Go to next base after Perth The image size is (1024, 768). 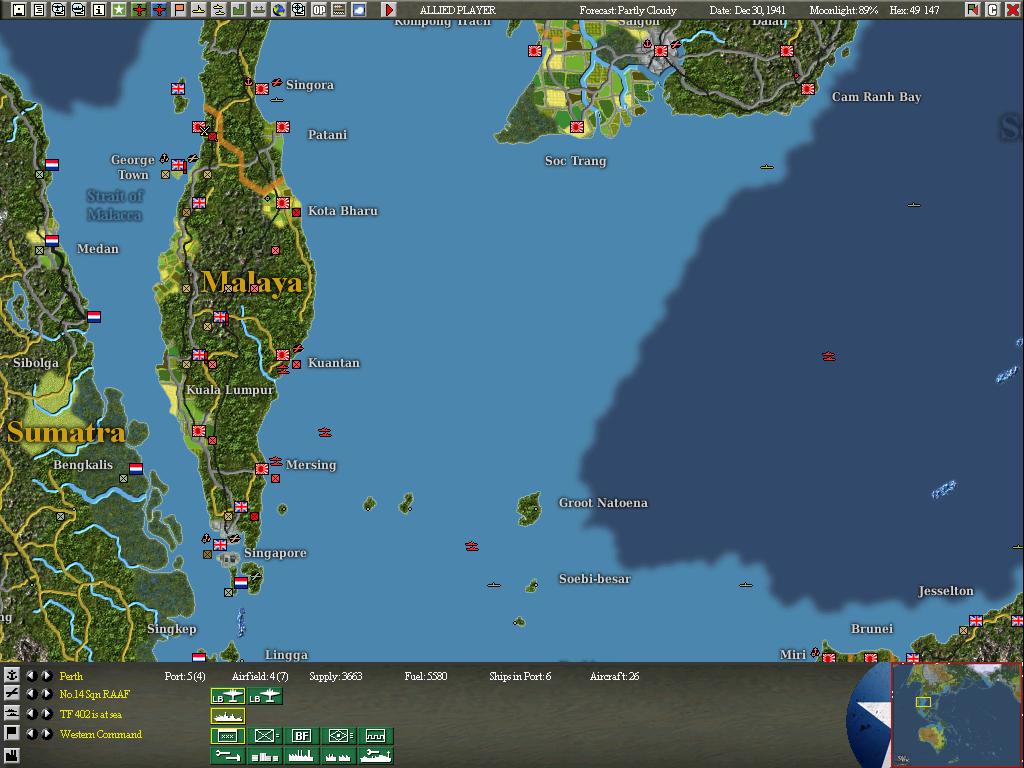46,676
